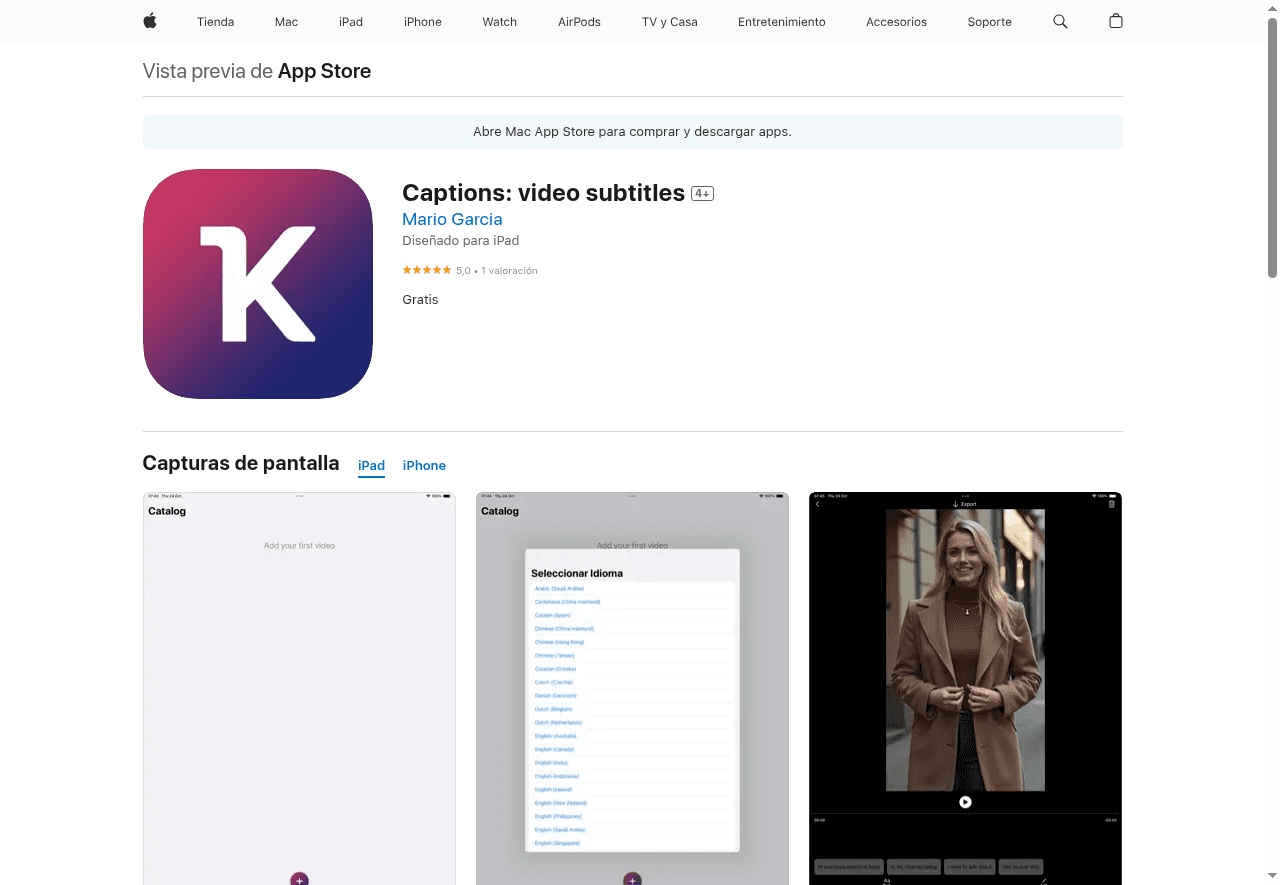Click the Captions app K icon
Viewport: 1280px width, 885px height.
(x=258, y=284)
